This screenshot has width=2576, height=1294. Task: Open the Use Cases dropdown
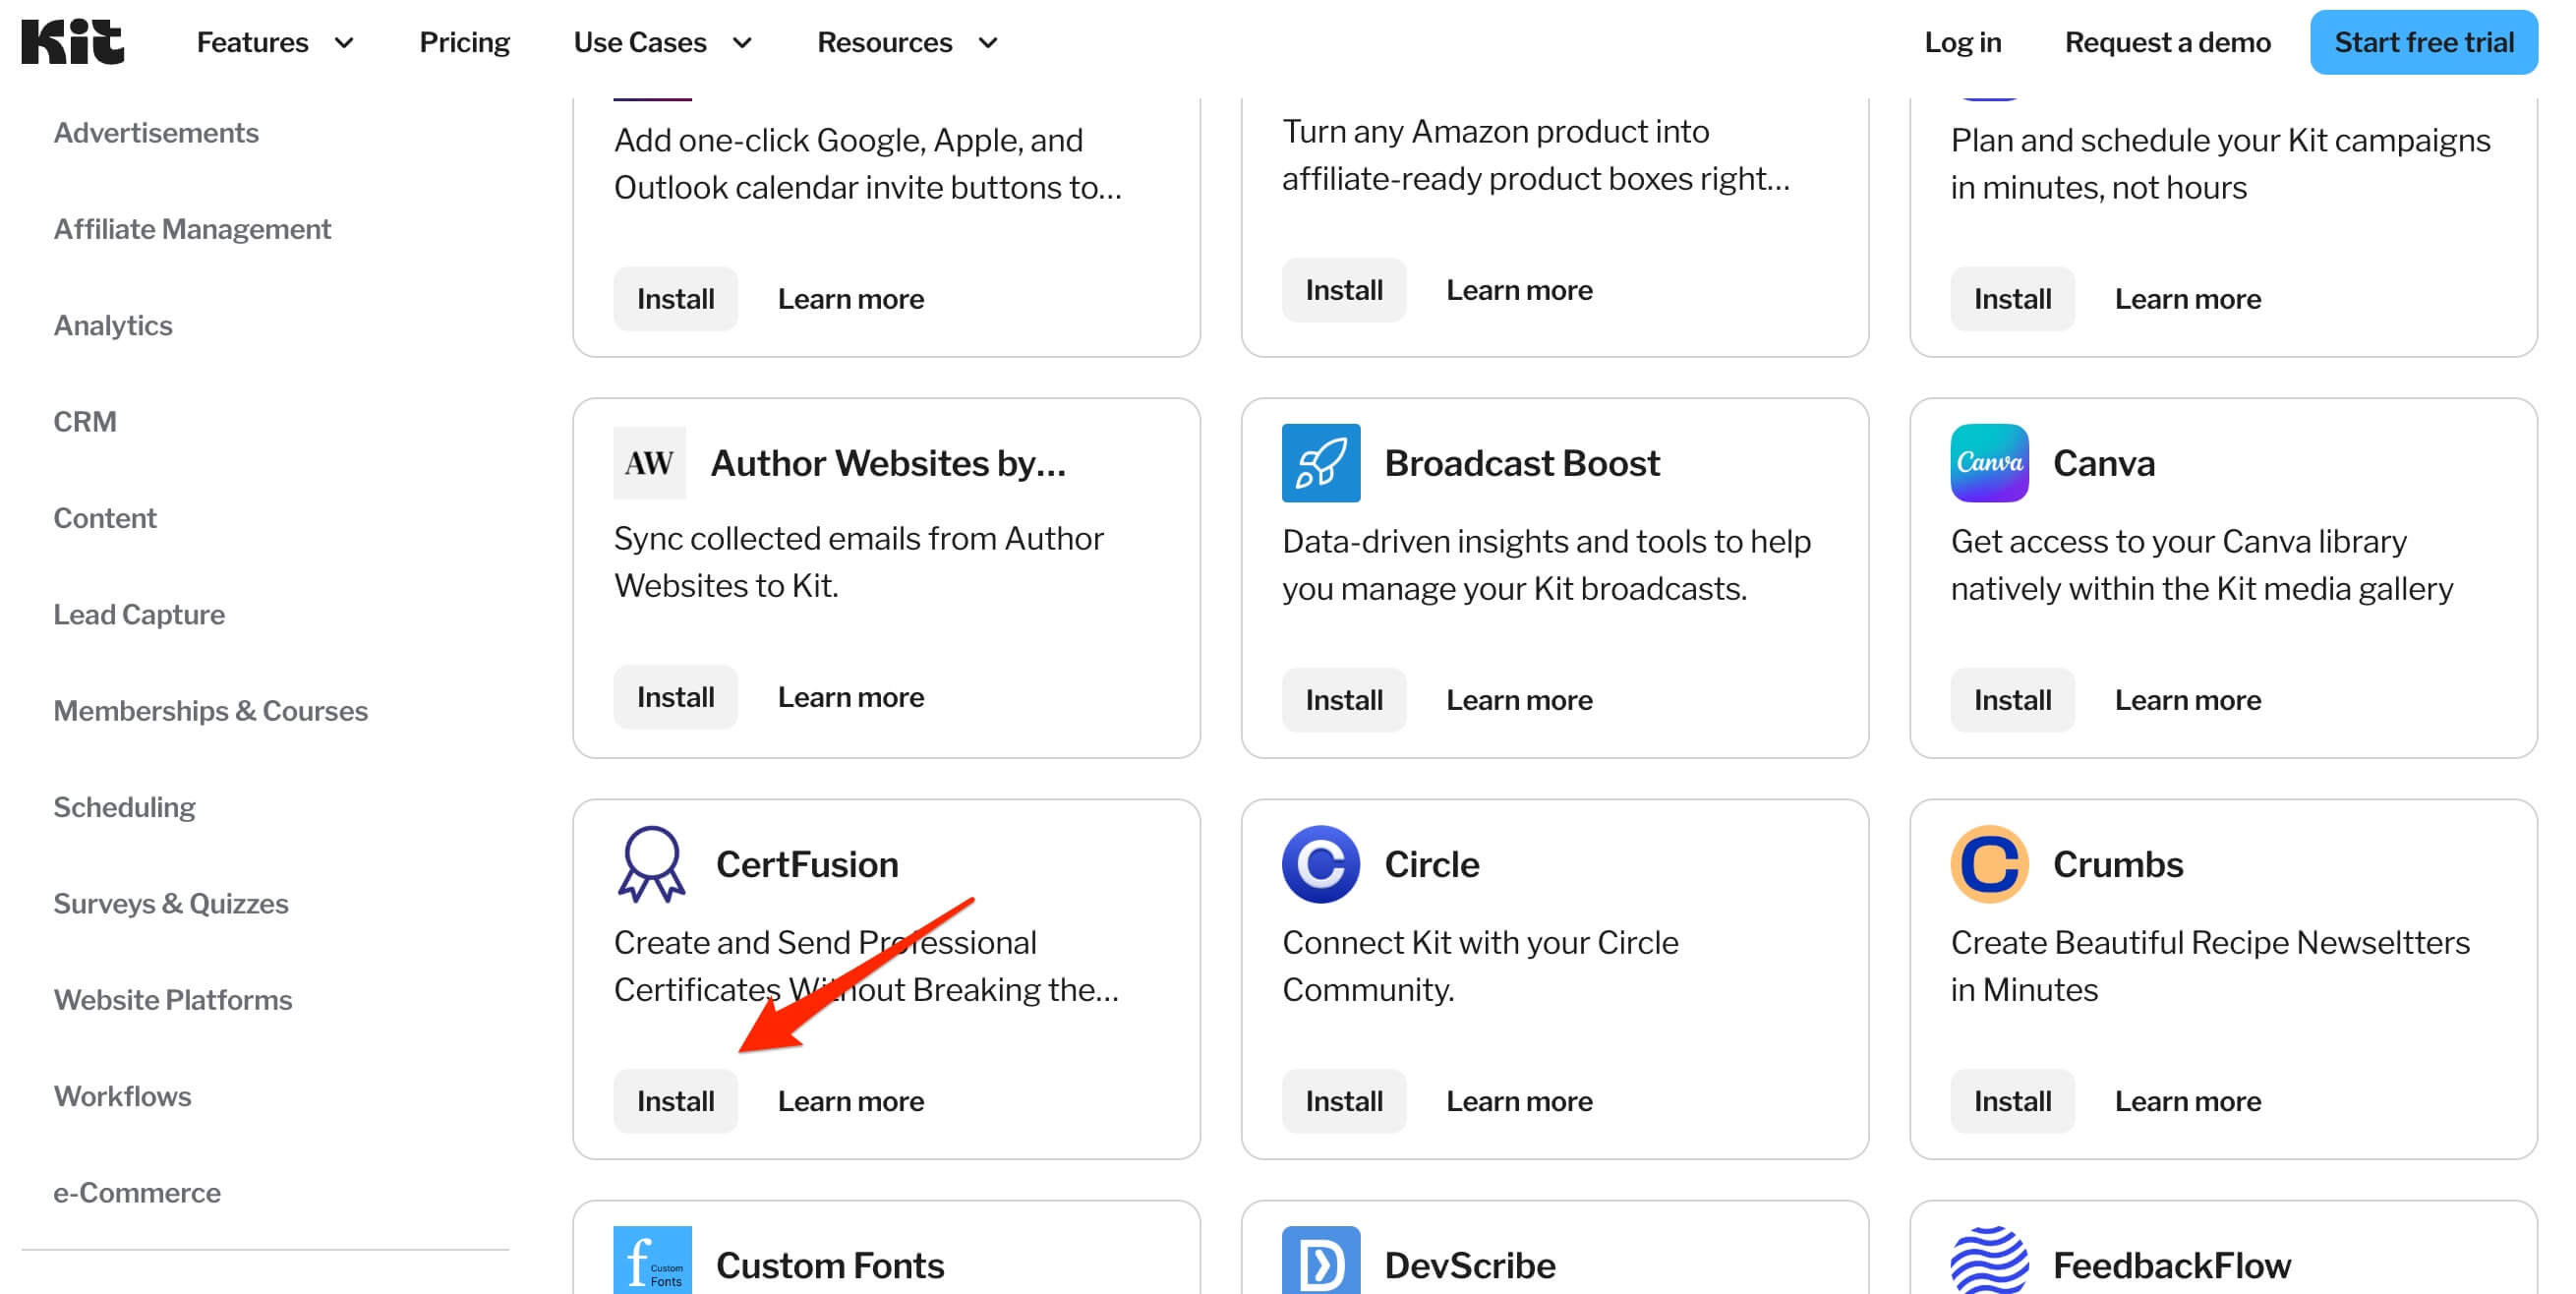click(x=662, y=42)
